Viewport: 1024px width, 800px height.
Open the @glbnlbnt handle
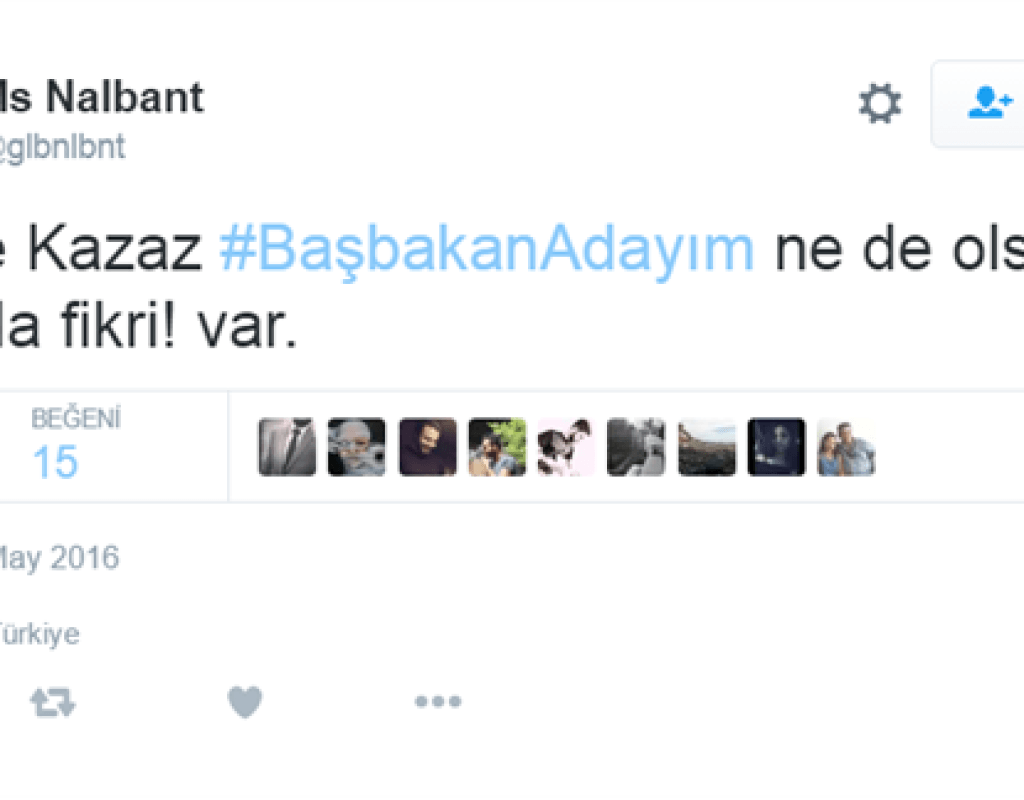click(x=62, y=147)
